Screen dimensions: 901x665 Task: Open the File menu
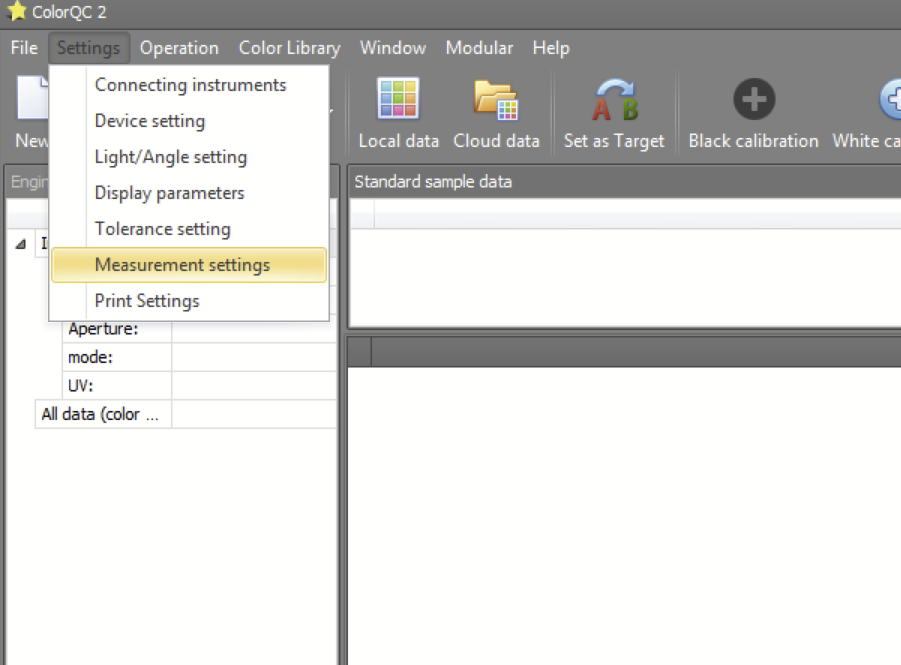coord(24,48)
